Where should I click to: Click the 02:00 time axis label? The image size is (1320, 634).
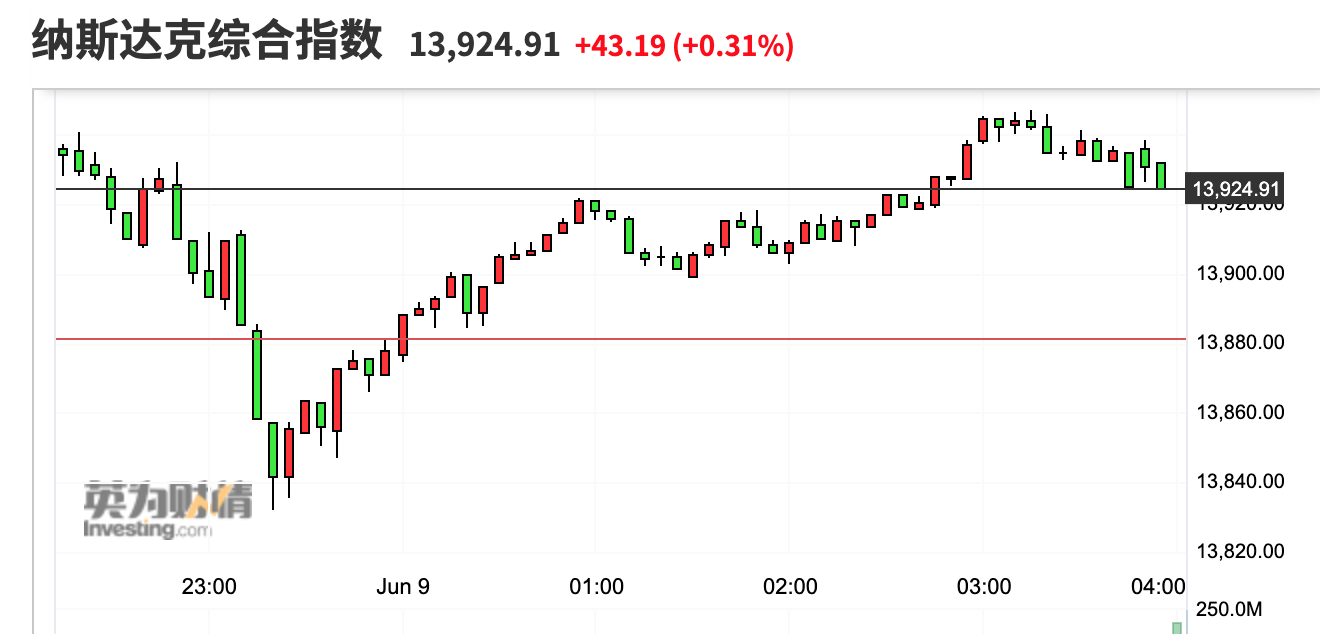click(x=790, y=586)
